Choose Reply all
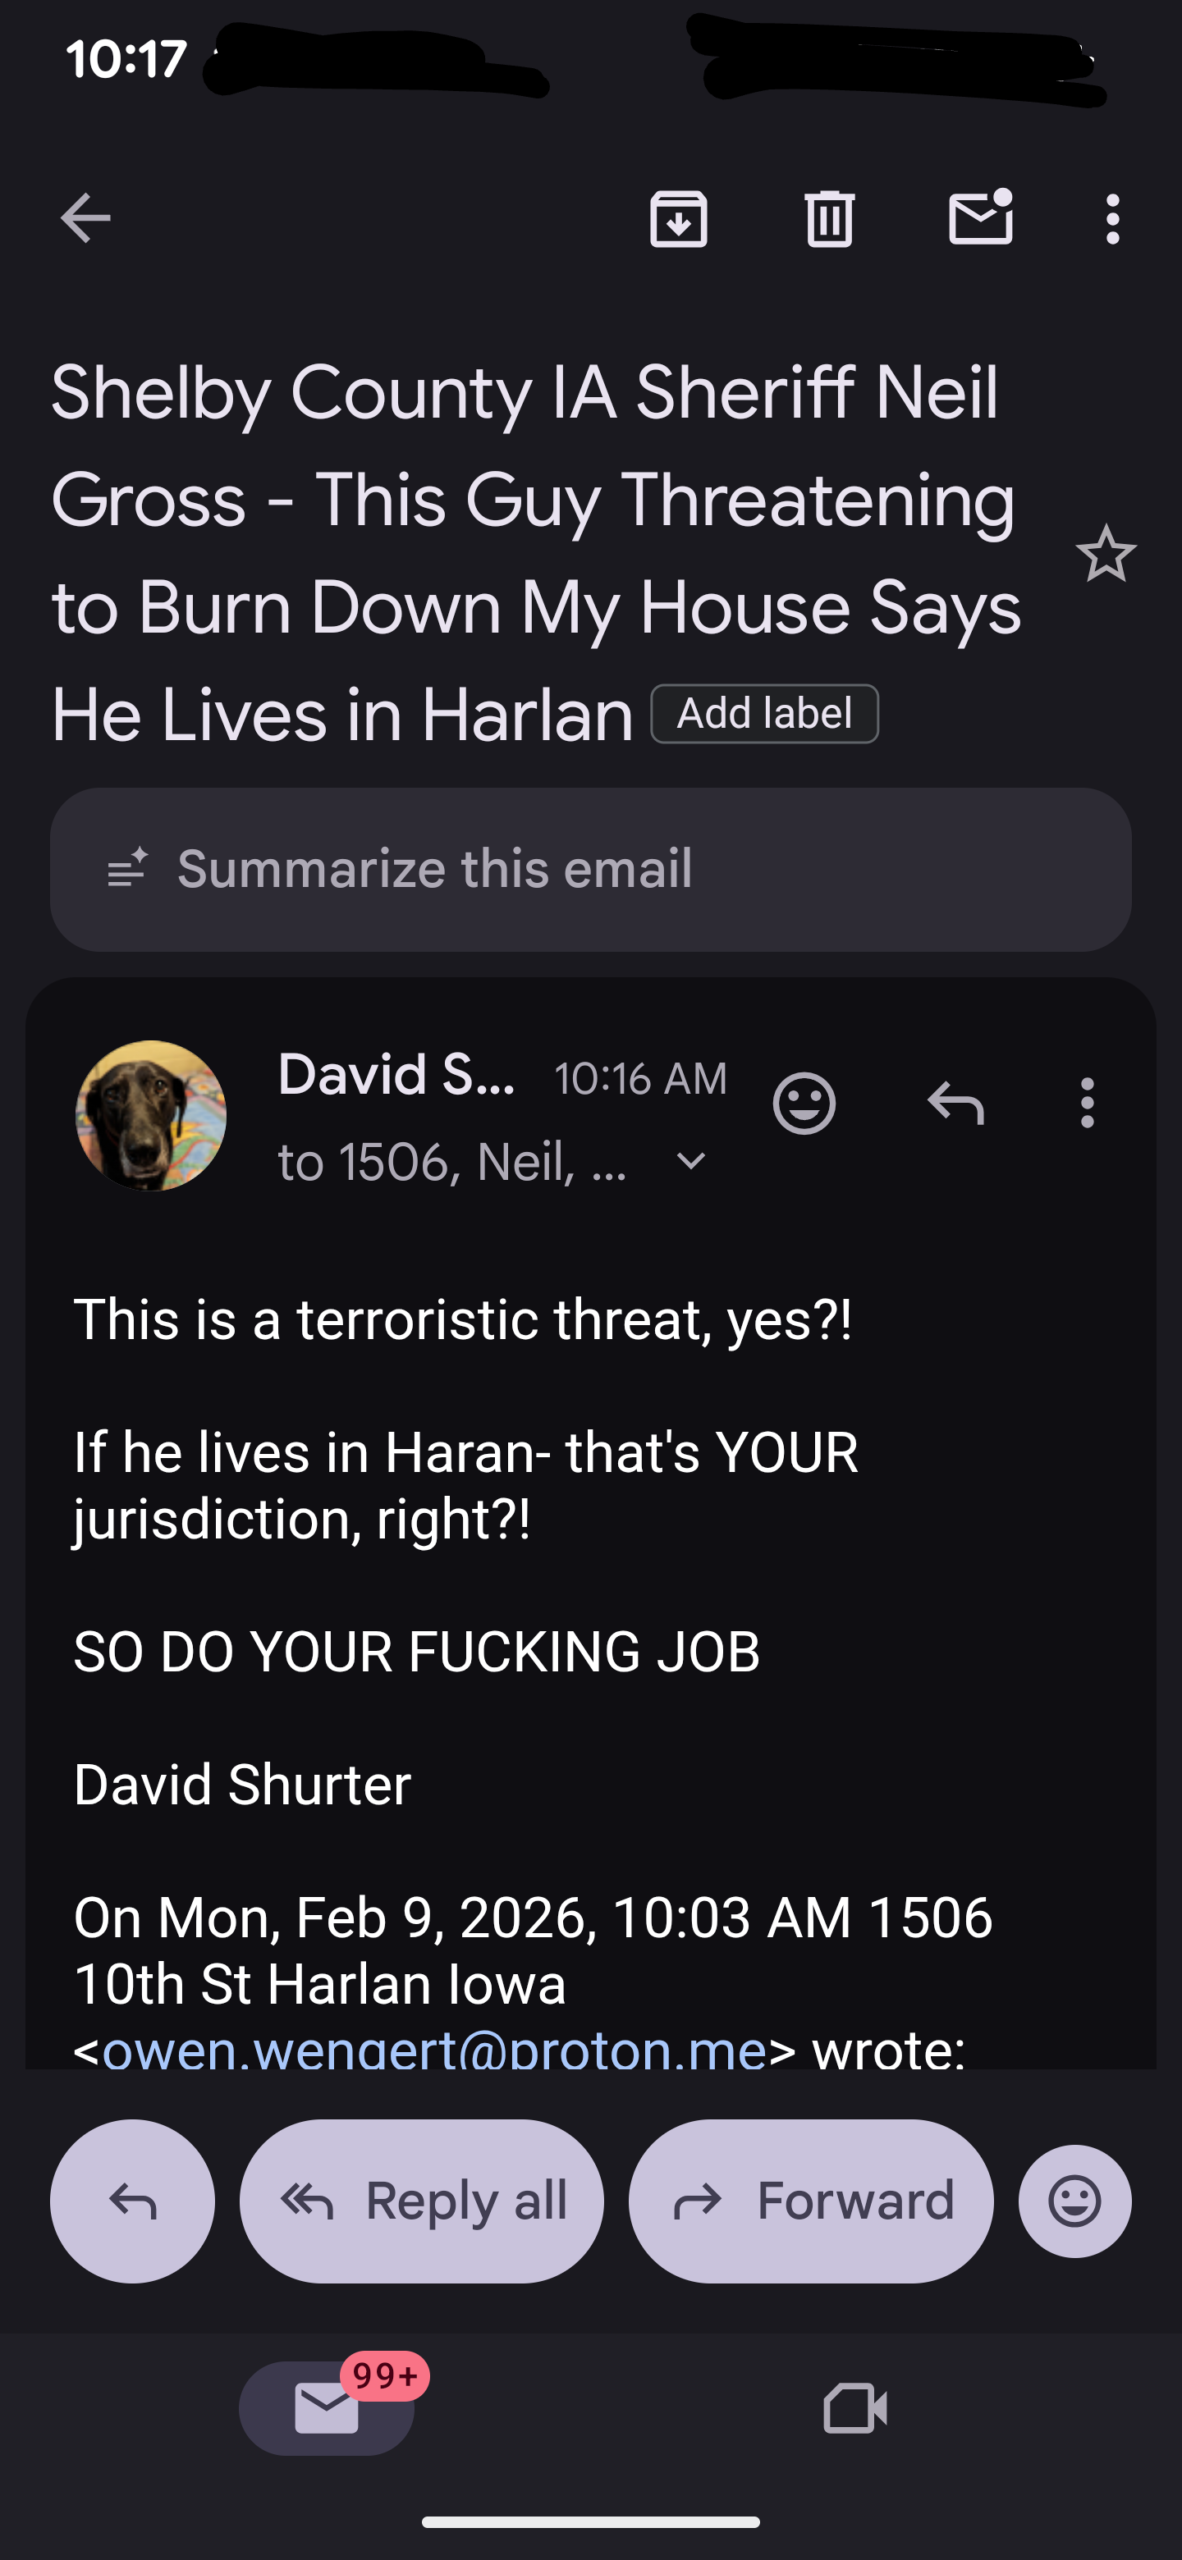1182x2560 pixels. pyautogui.click(x=422, y=2201)
